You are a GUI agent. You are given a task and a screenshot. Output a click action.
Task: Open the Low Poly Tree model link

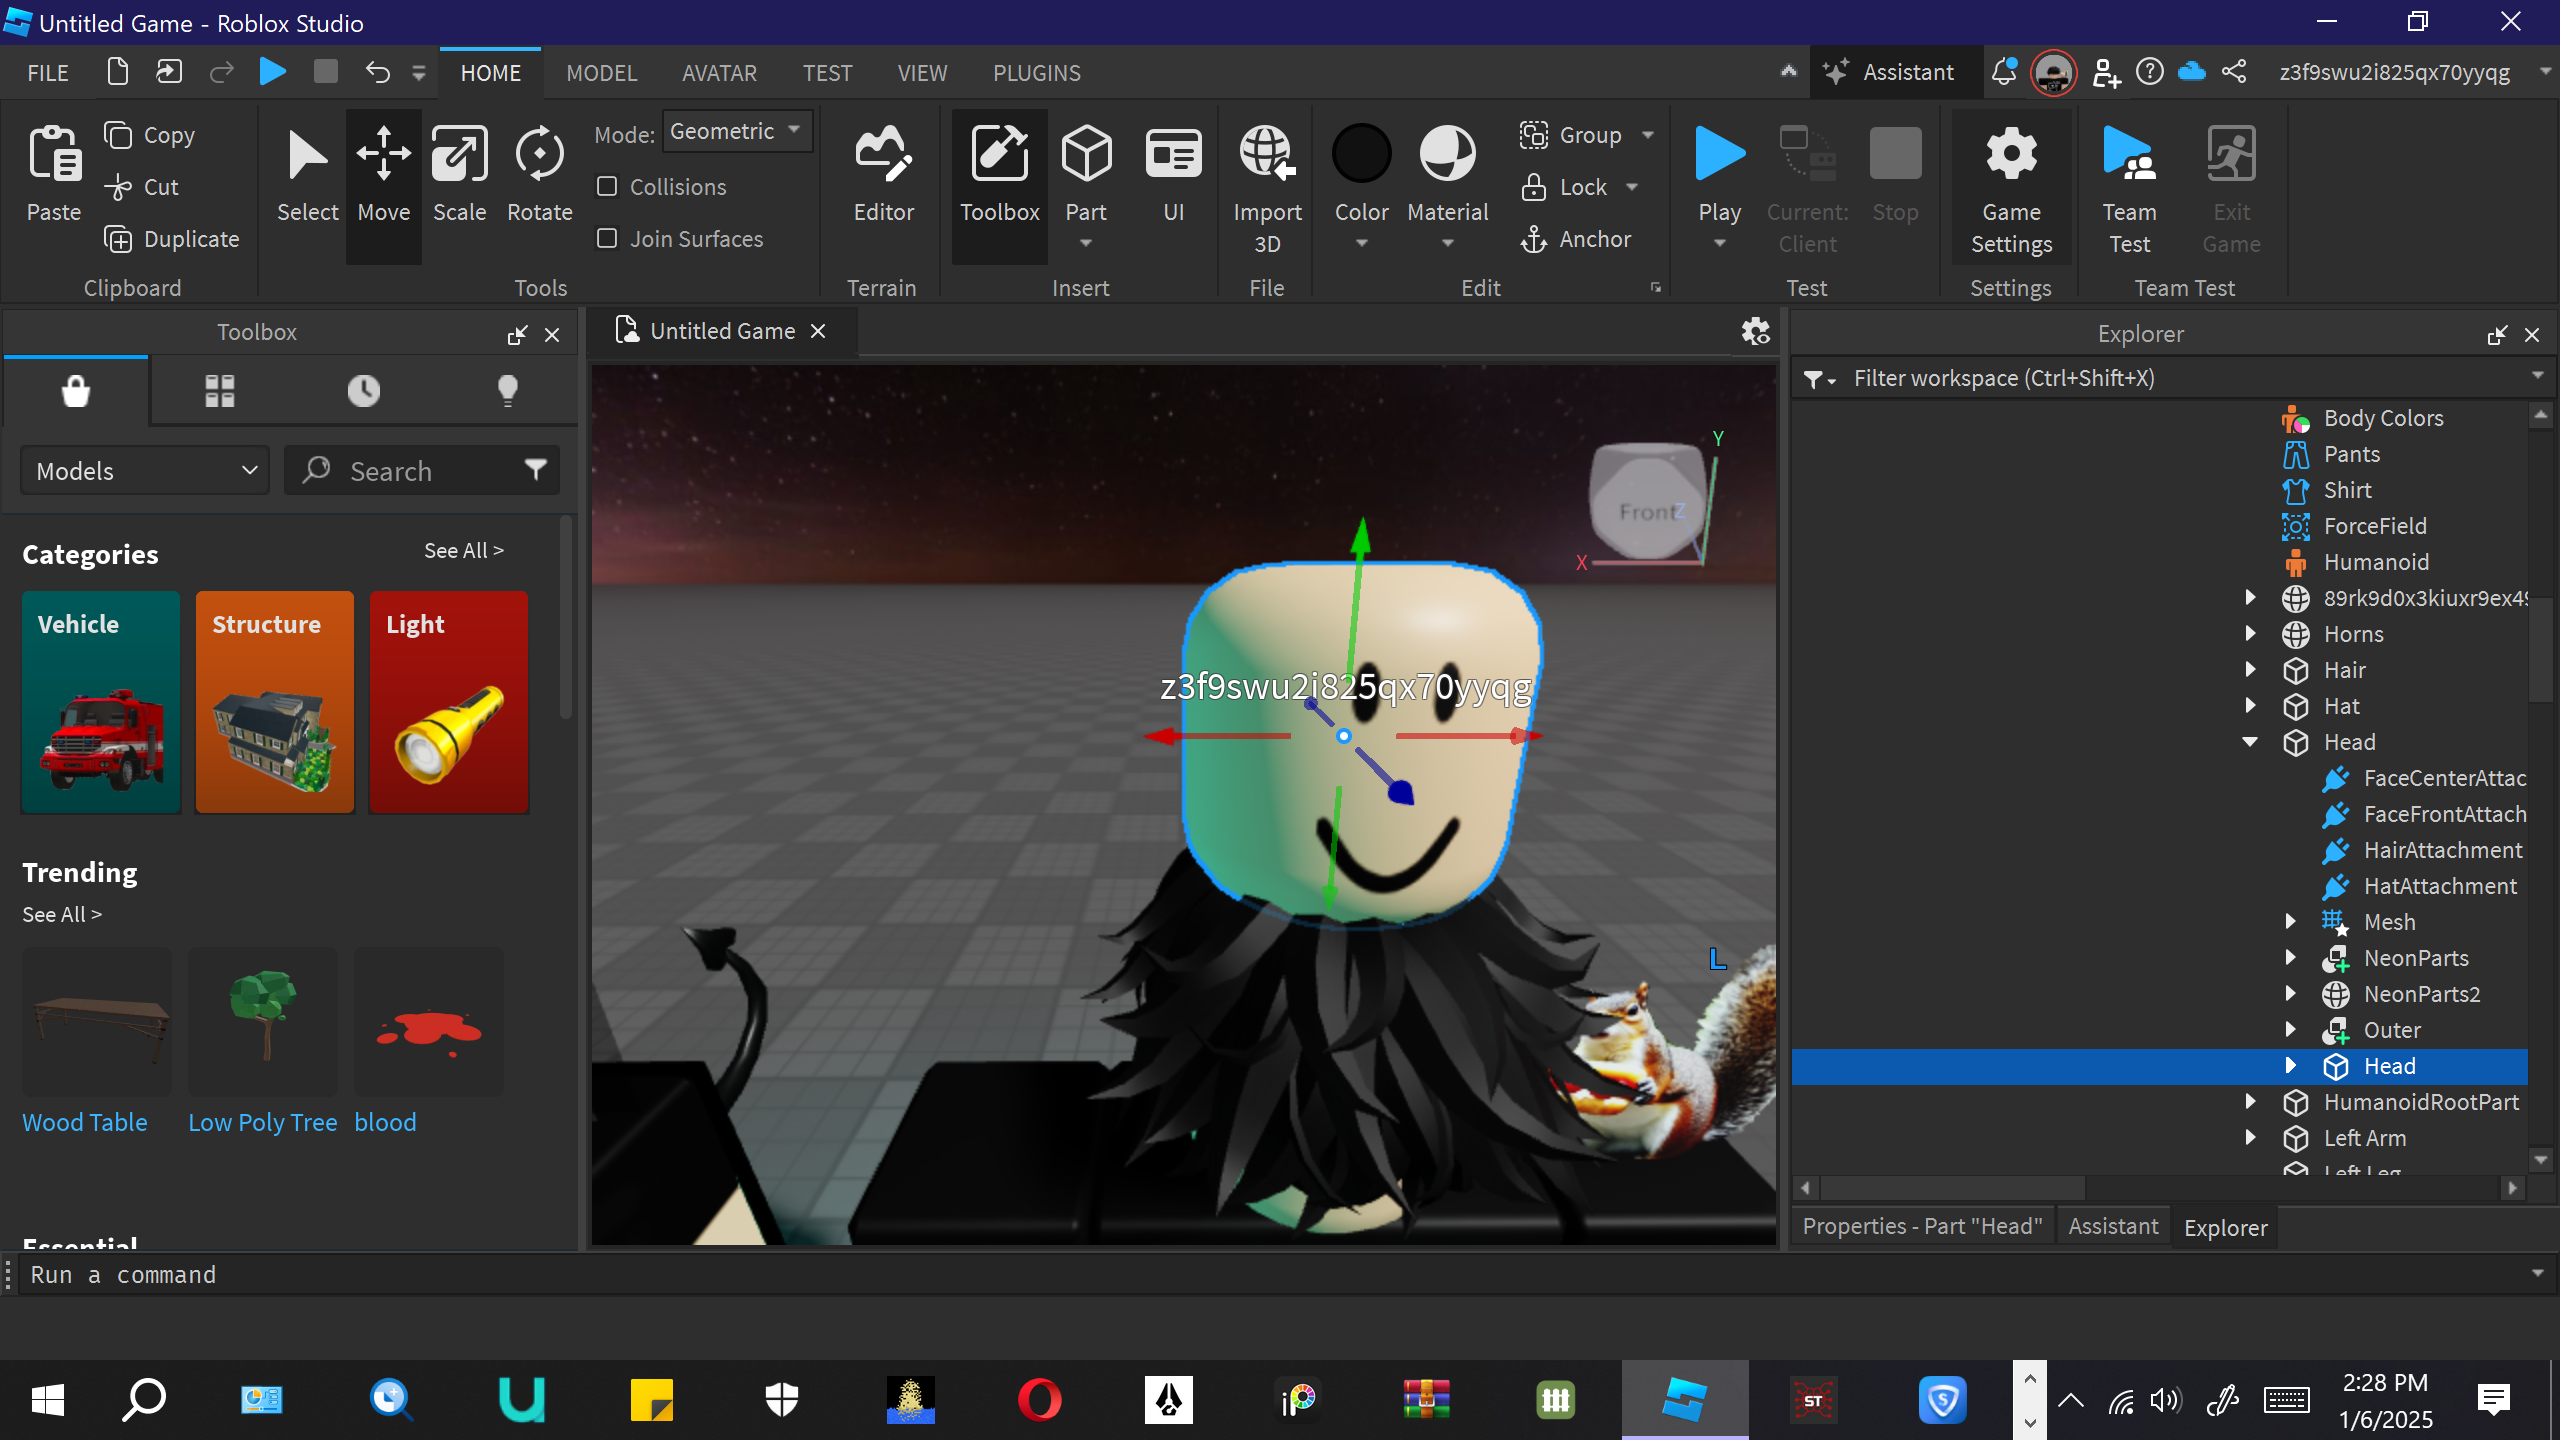[x=262, y=1122]
